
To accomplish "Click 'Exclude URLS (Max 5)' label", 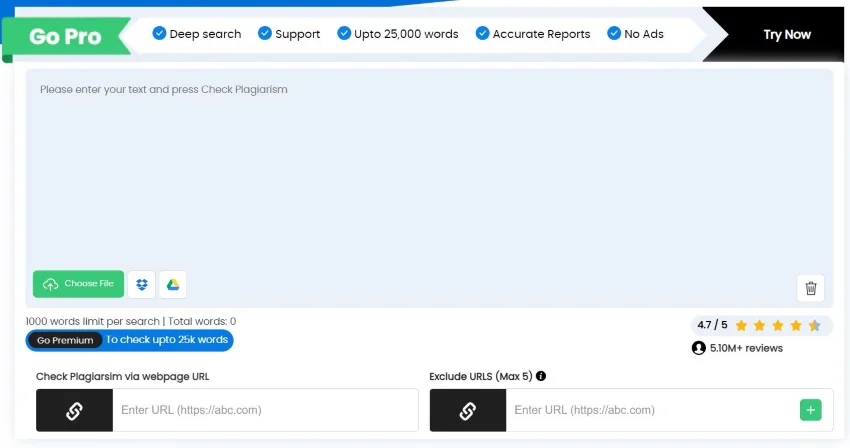I will (481, 376).
